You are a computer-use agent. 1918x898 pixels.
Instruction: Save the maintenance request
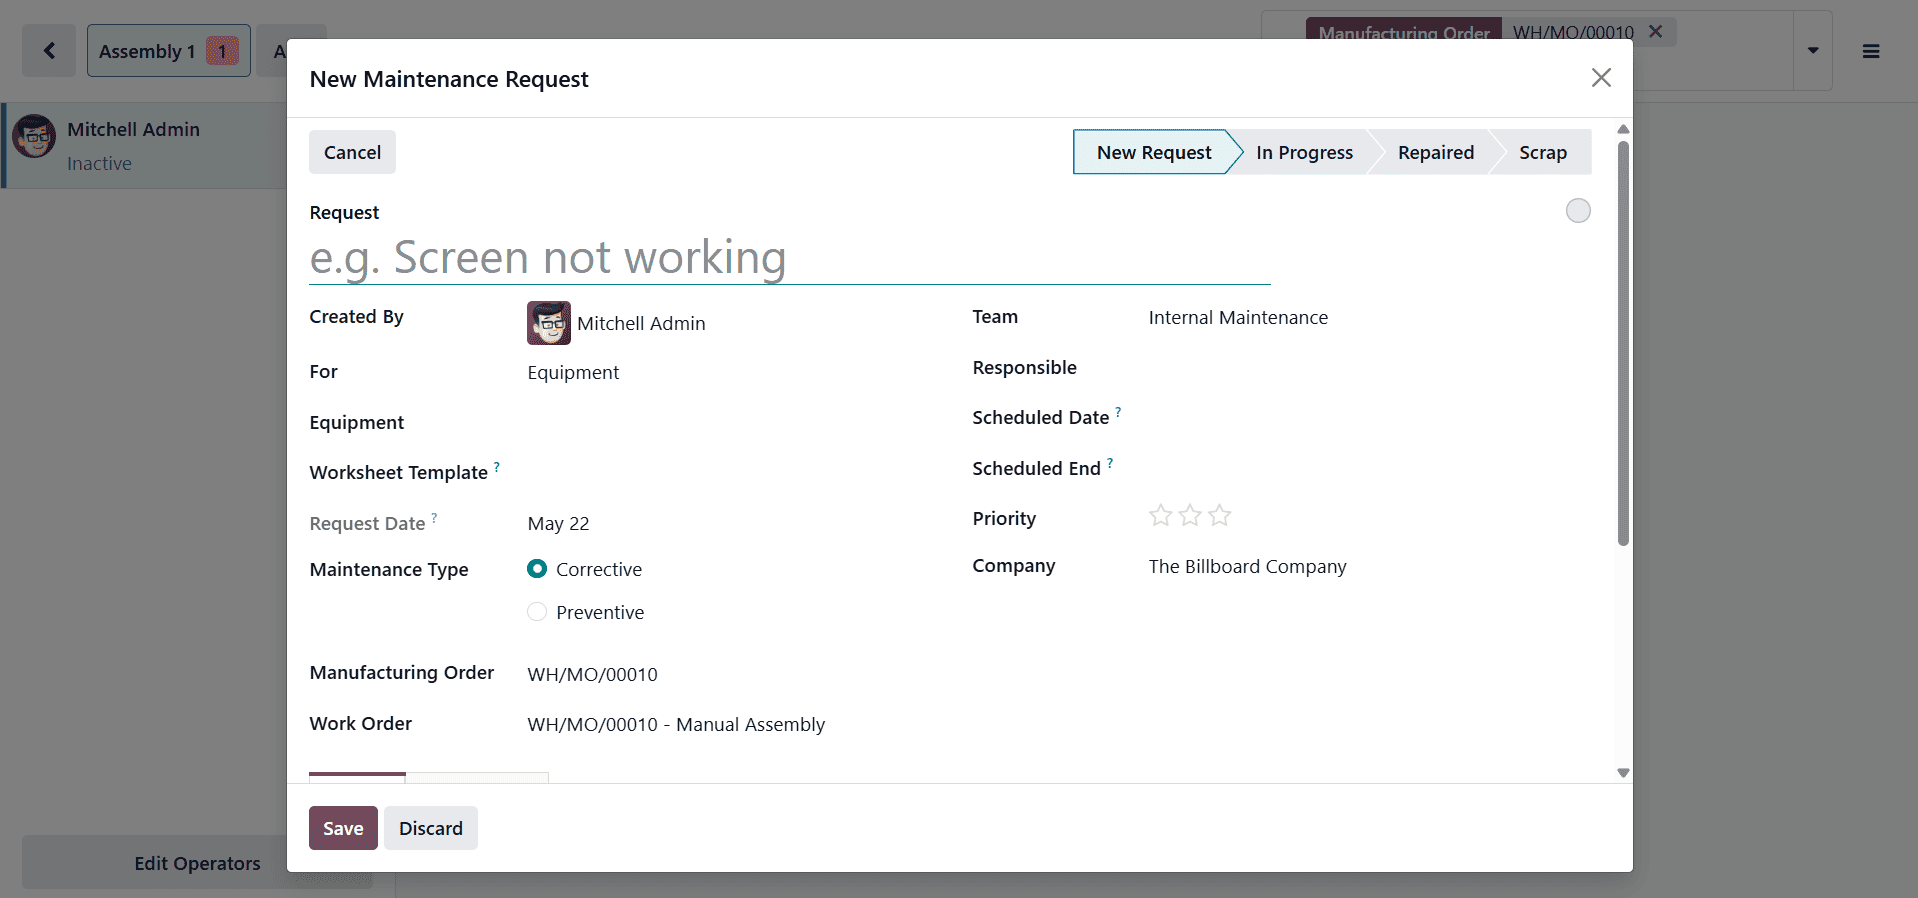tap(343, 828)
